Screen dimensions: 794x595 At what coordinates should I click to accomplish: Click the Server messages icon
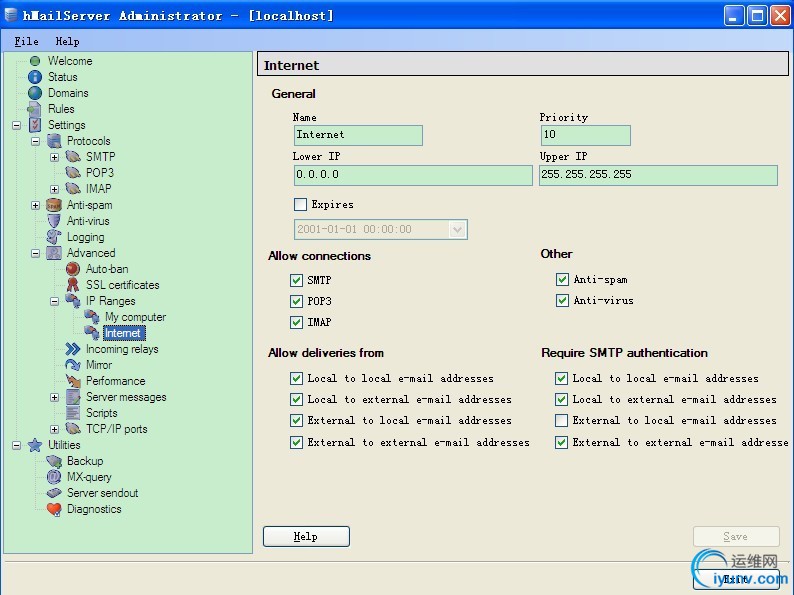[73, 397]
